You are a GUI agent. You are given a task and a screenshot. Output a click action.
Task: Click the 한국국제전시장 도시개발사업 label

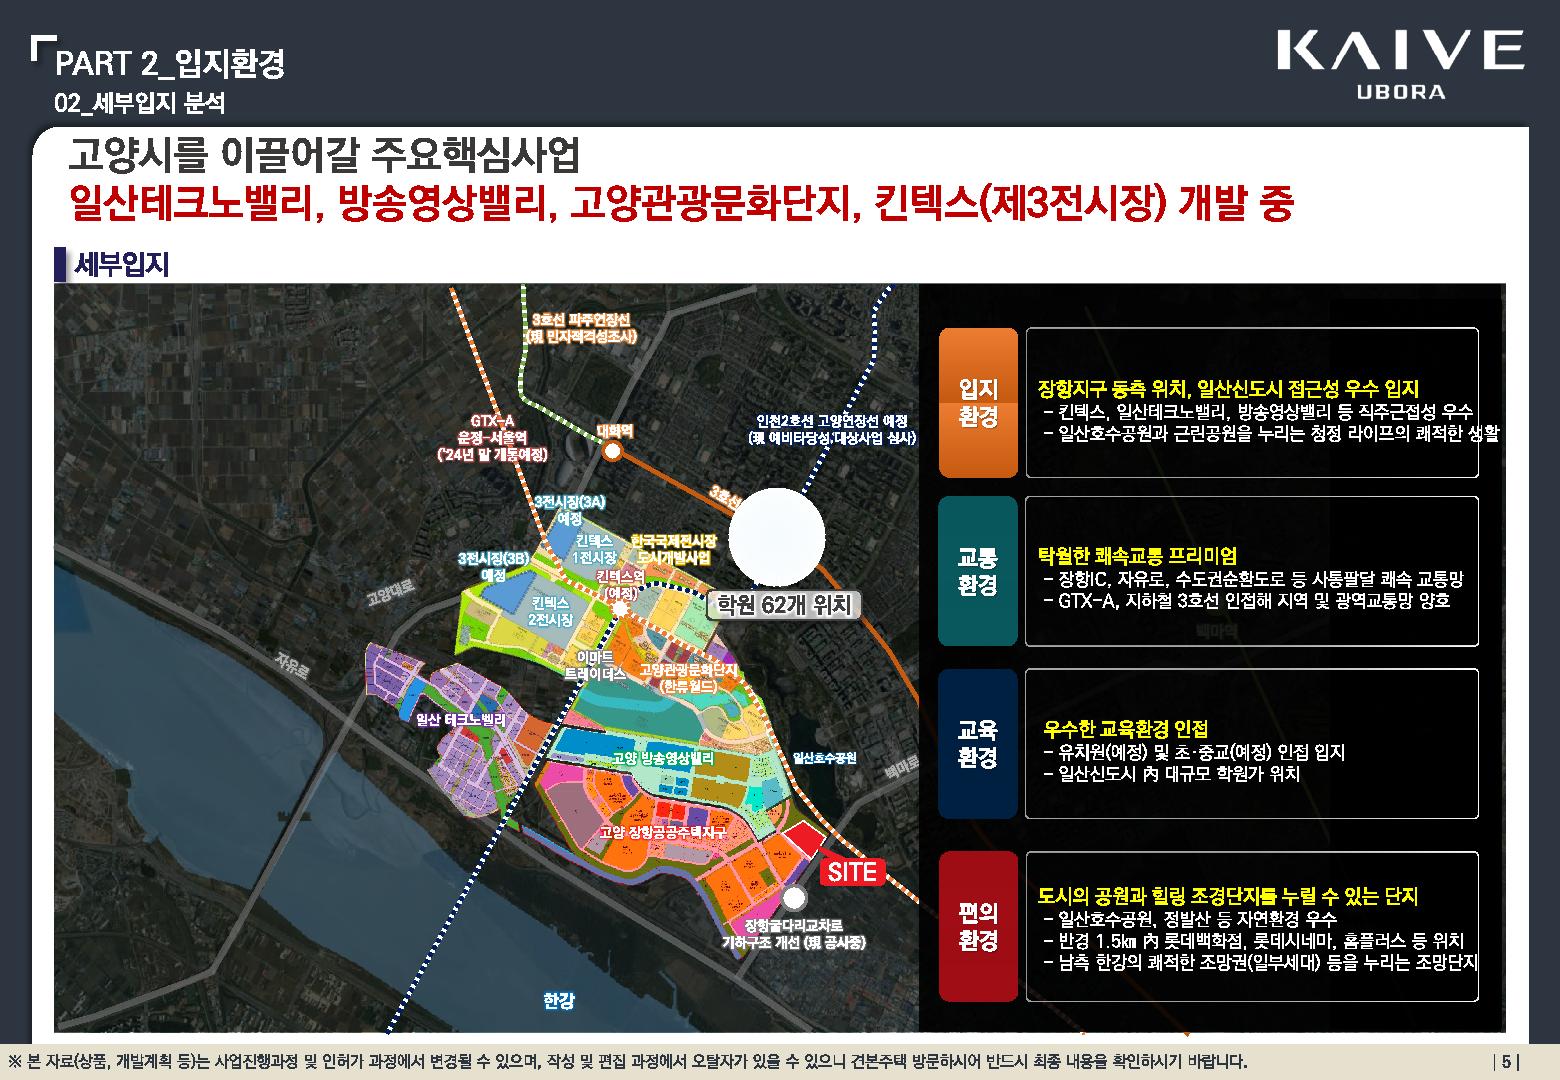tap(673, 548)
